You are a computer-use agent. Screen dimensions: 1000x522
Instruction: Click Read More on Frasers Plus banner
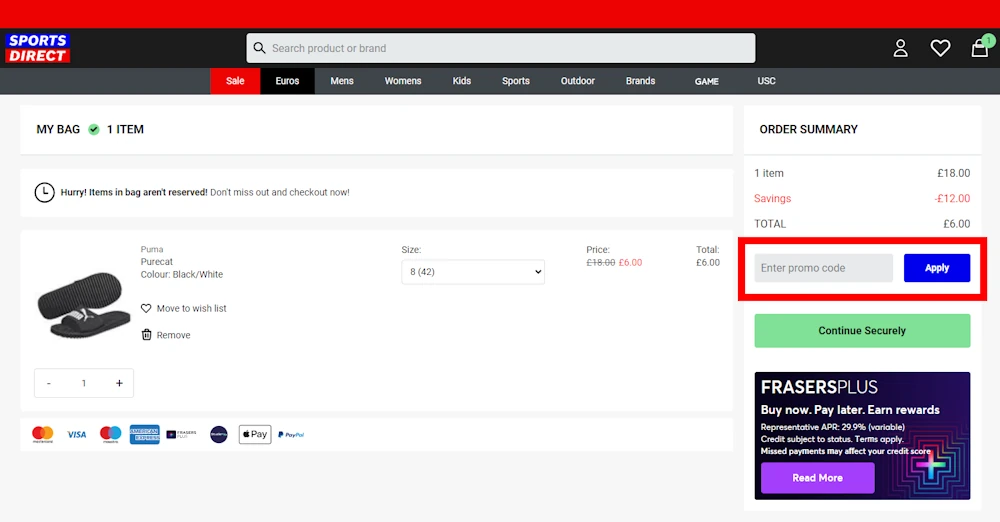[818, 478]
